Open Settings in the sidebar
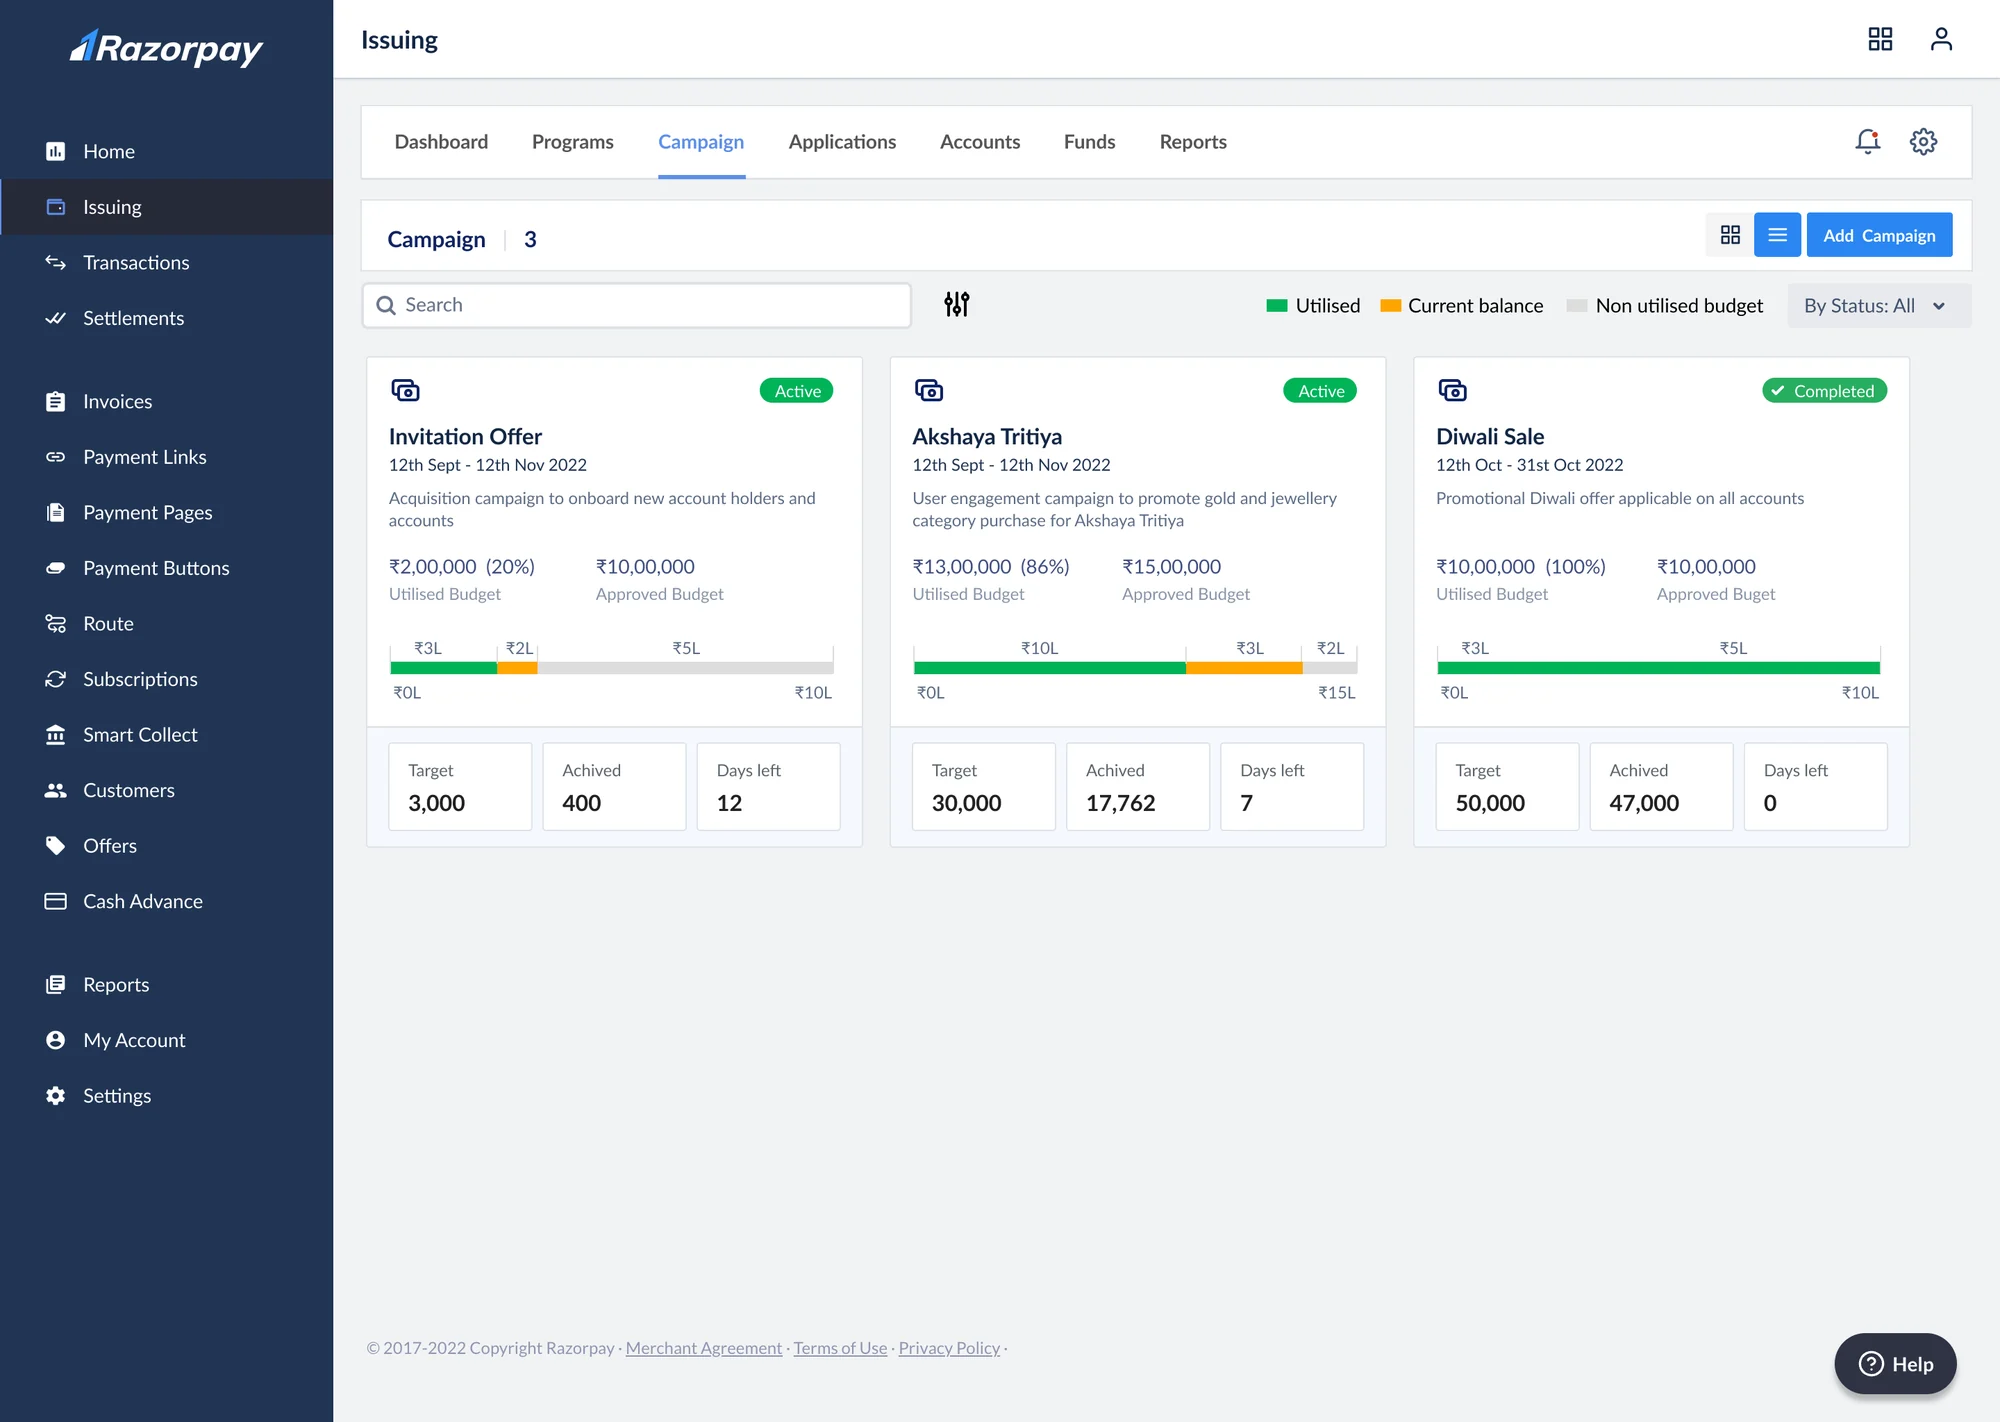 [166, 1096]
